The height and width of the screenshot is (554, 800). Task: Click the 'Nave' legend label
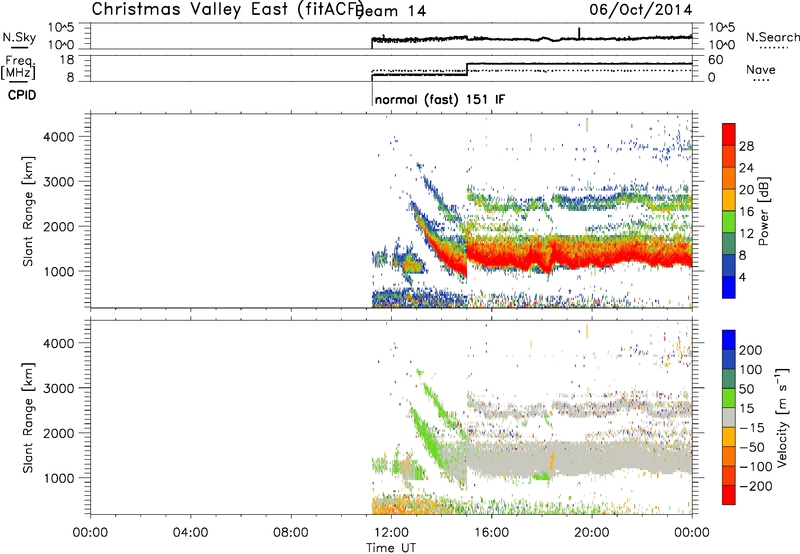click(760, 69)
